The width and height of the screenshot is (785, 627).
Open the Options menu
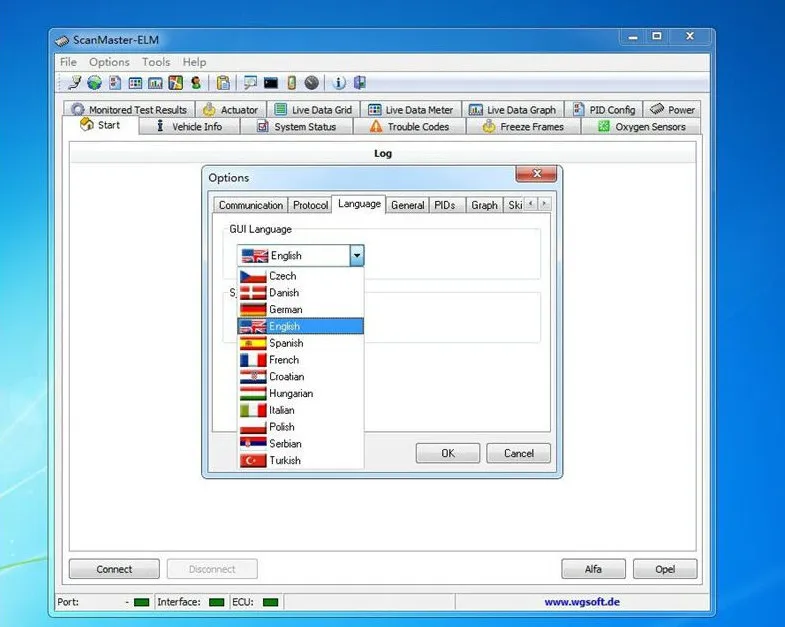(109, 62)
